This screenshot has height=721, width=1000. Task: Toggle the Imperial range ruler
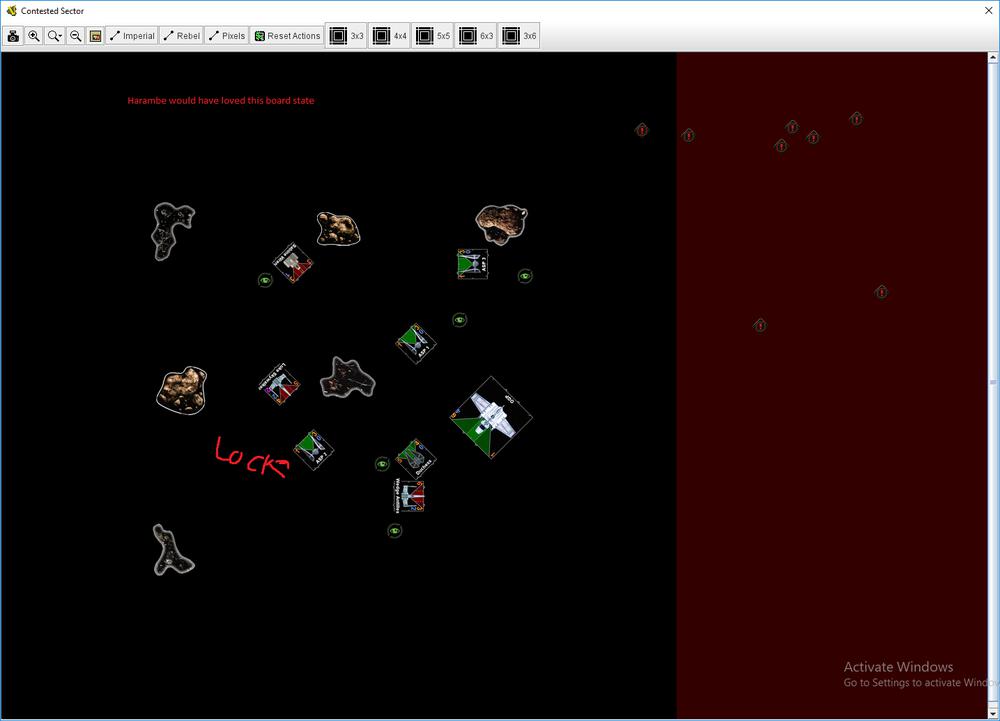(132, 36)
